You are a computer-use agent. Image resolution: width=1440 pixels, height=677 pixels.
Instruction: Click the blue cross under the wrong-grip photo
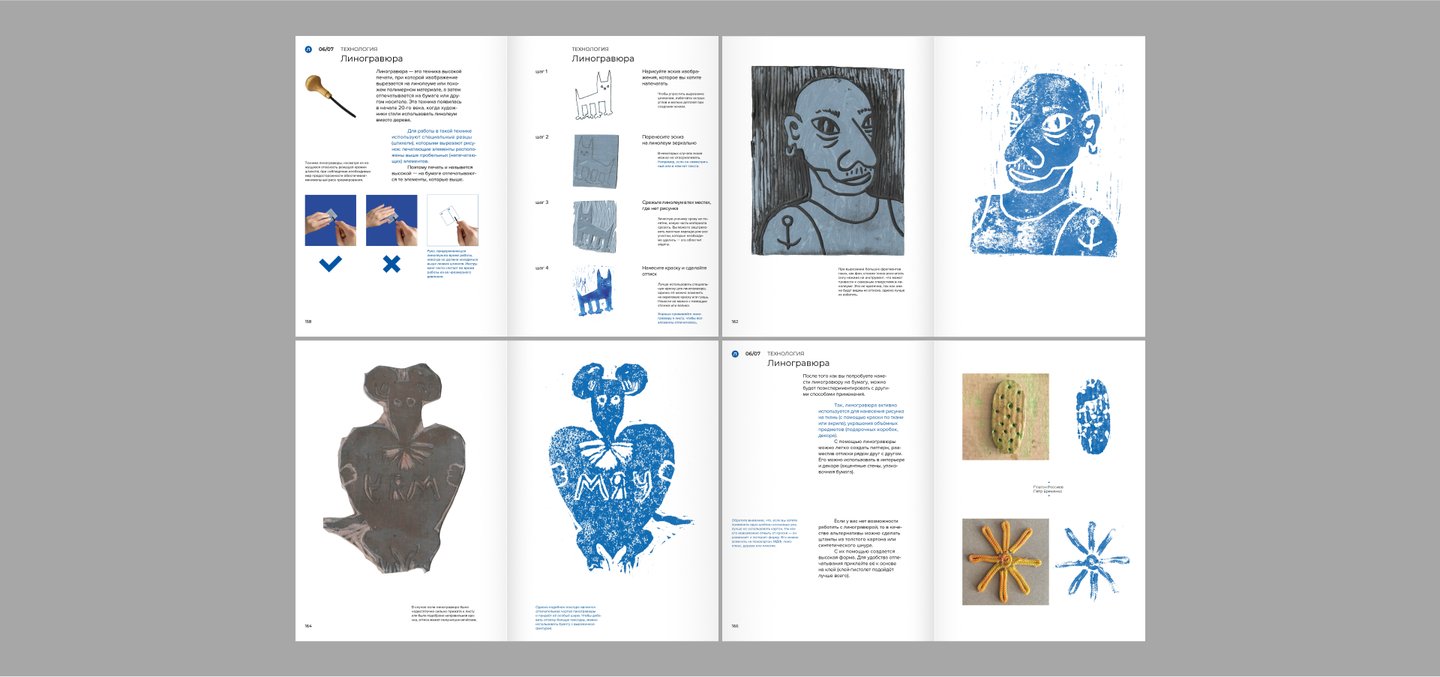coord(391,264)
